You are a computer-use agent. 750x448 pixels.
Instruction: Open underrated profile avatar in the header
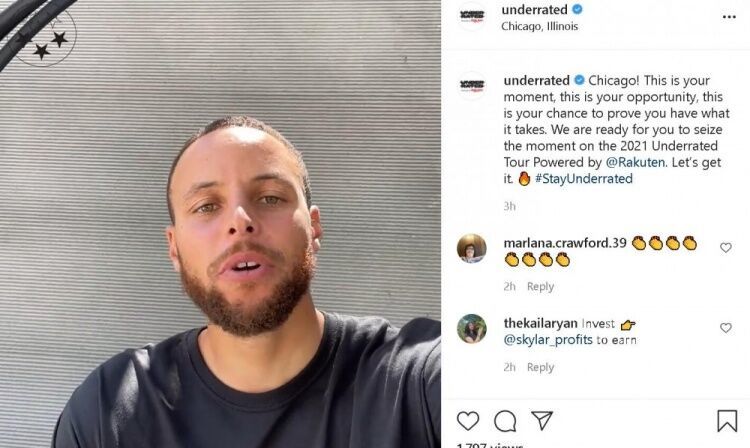pyautogui.click(x=472, y=16)
